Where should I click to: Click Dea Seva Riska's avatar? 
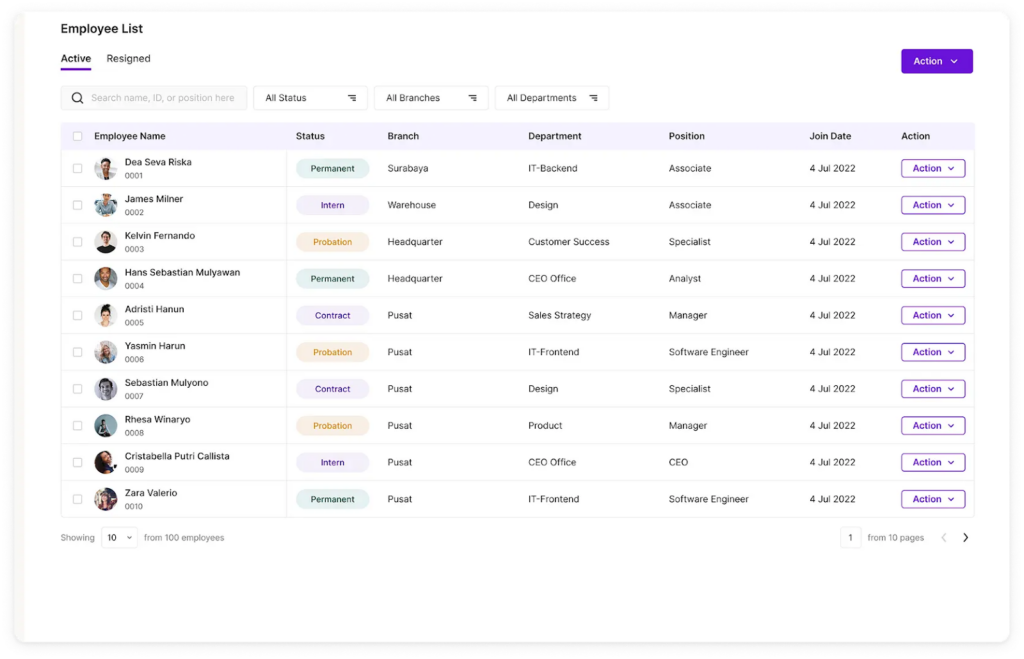click(105, 168)
